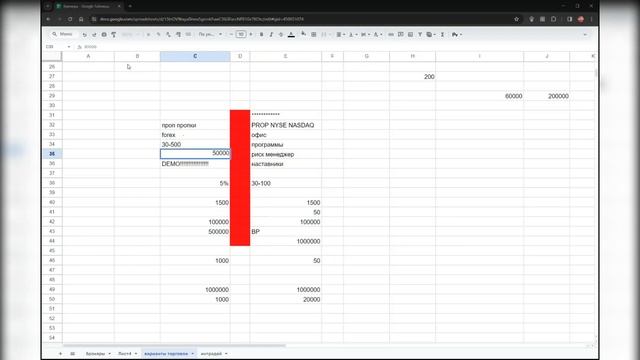Click the font size field showing 10
The width and height of the screenshot is (640, 360).
(241, 35)
